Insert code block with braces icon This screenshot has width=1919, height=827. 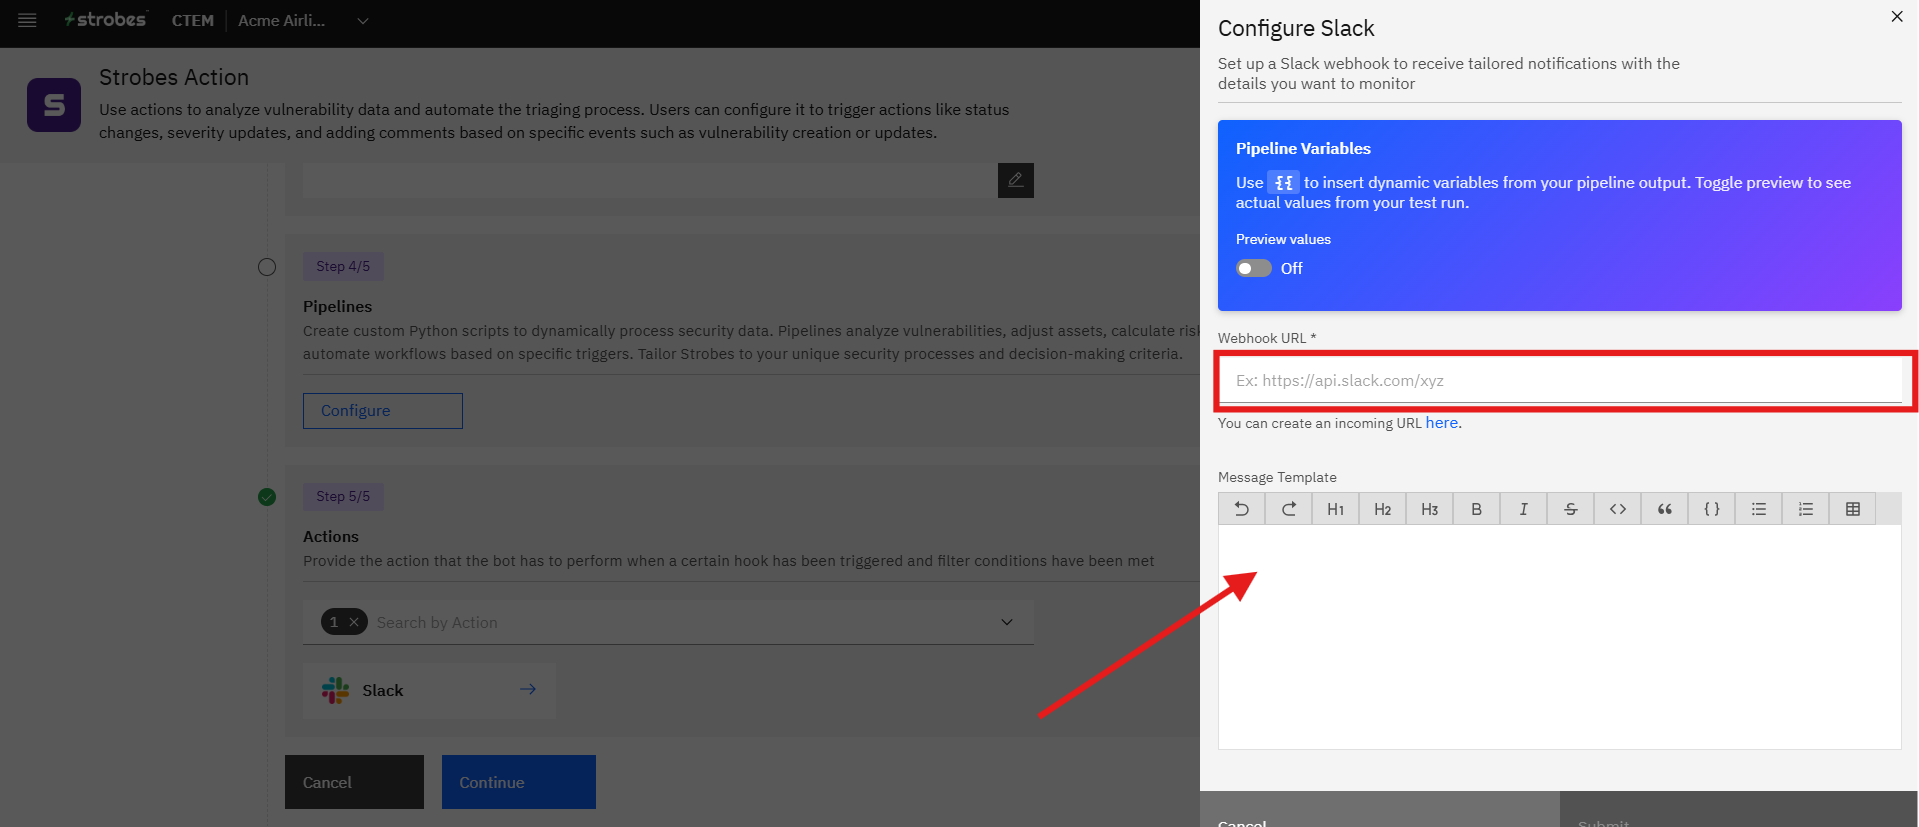click(x=1712, y=509)
